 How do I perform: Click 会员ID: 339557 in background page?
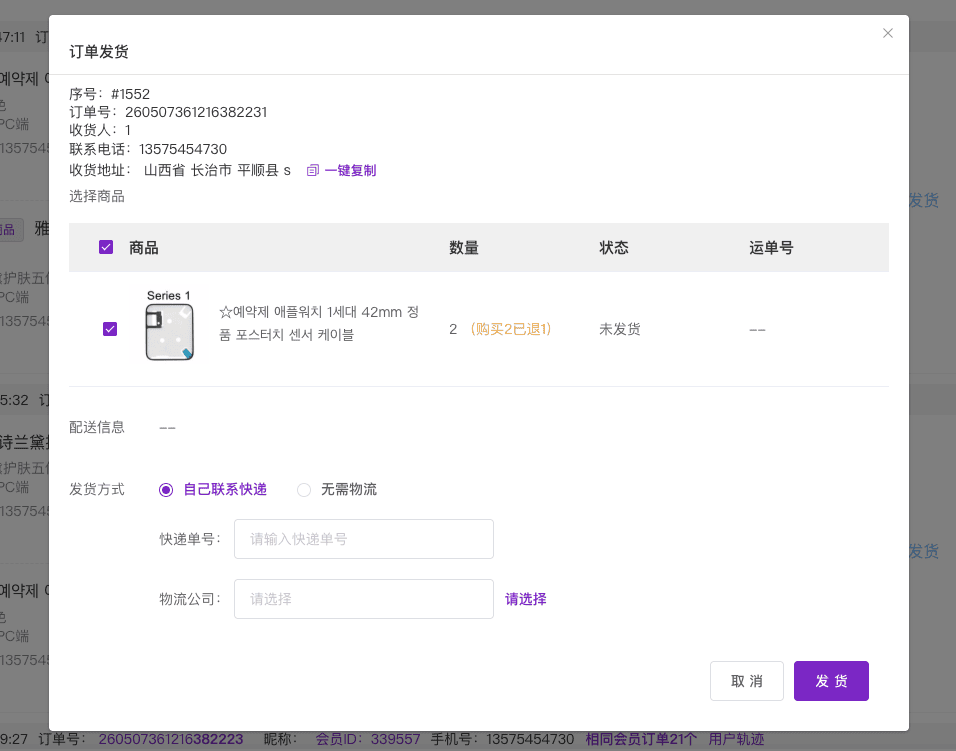pos(368,739)
